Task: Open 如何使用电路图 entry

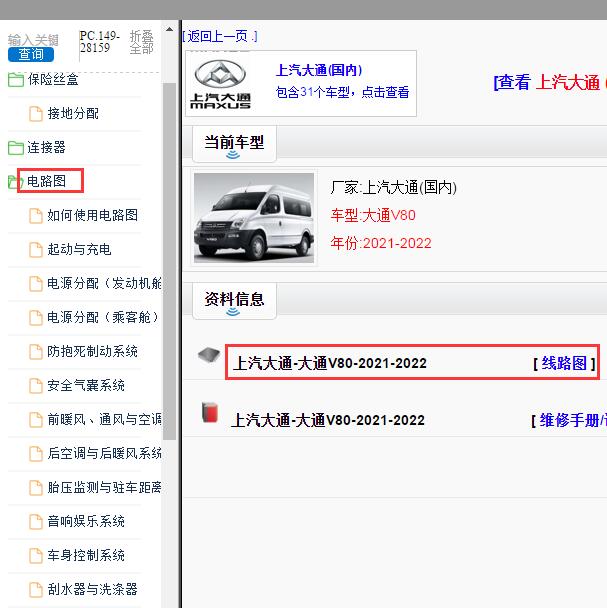Action: pos(92,215)
